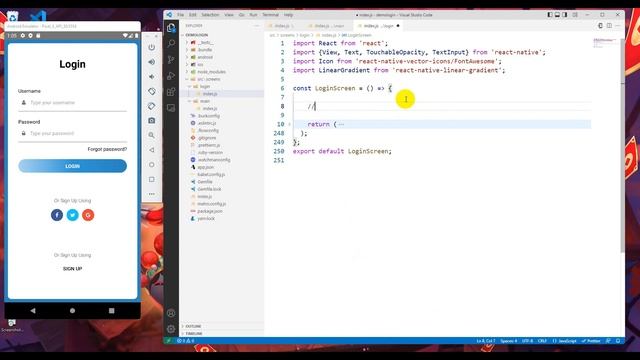640x360 pixels.
Task: Open the Remote Explorer activity bar icon
Action: 171,108
